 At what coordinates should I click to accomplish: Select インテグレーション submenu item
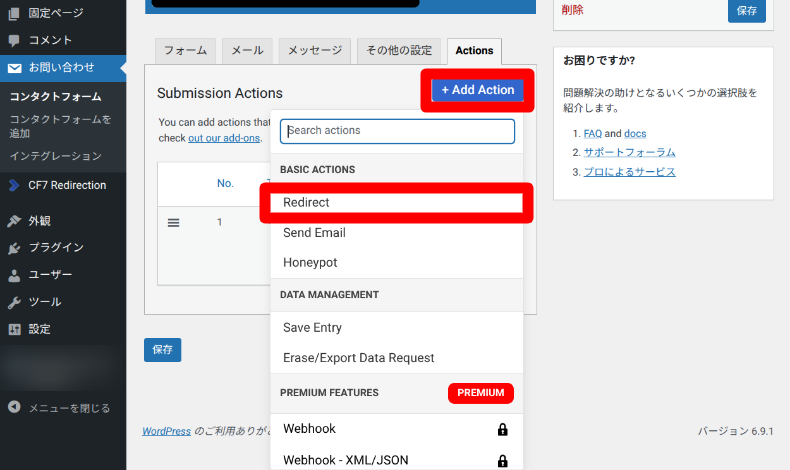tap(56, 156)
